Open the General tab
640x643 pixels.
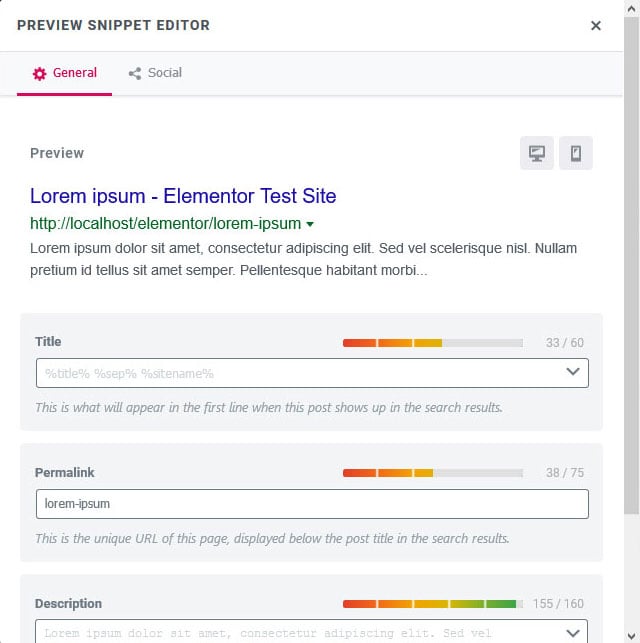click(65, 73)
